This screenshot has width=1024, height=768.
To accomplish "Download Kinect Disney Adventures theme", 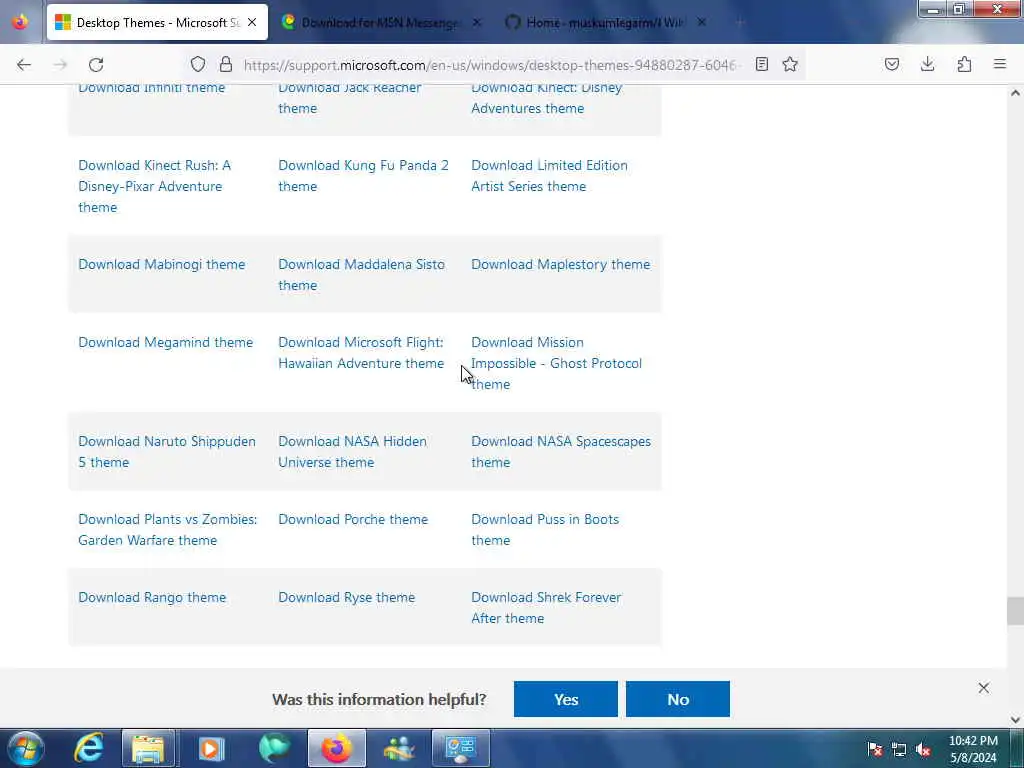I will click(x=547, y=98).
